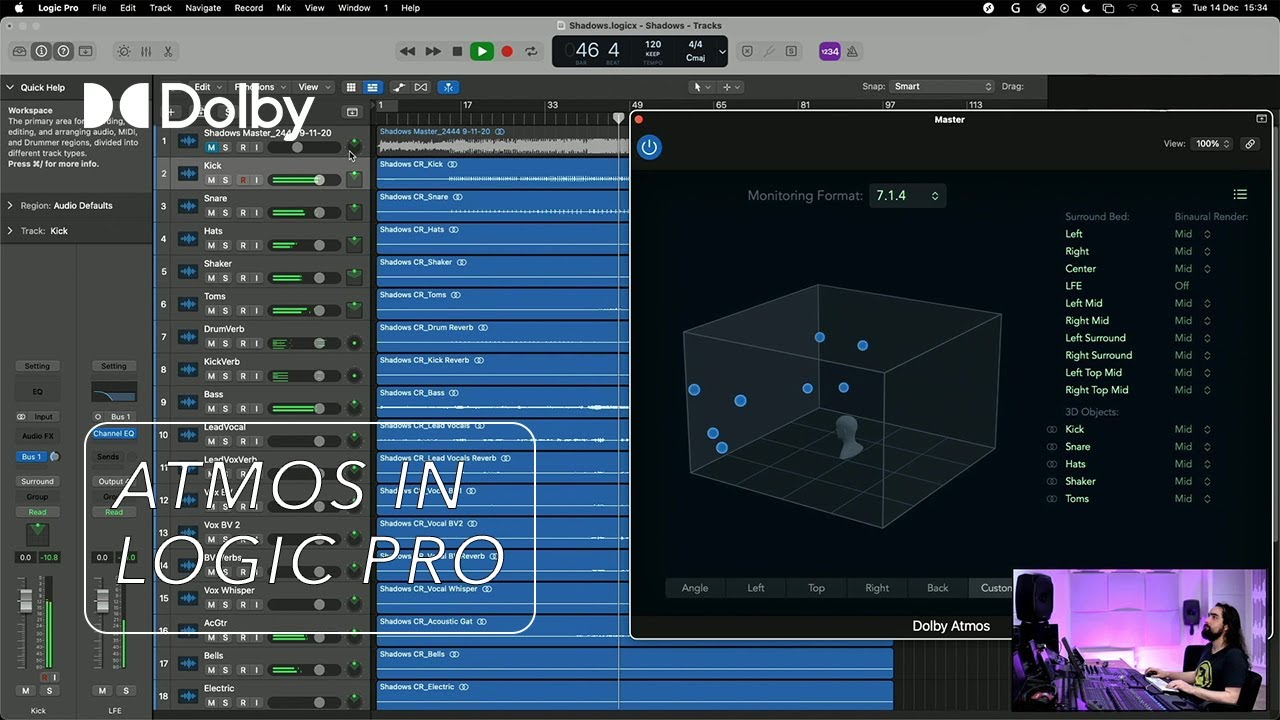The width and height of the screenshot is (1280, 720).
Task: Click the list icon in Dolby Atmos plugin
Action: pyautogui.click(x=1240, y=194)
